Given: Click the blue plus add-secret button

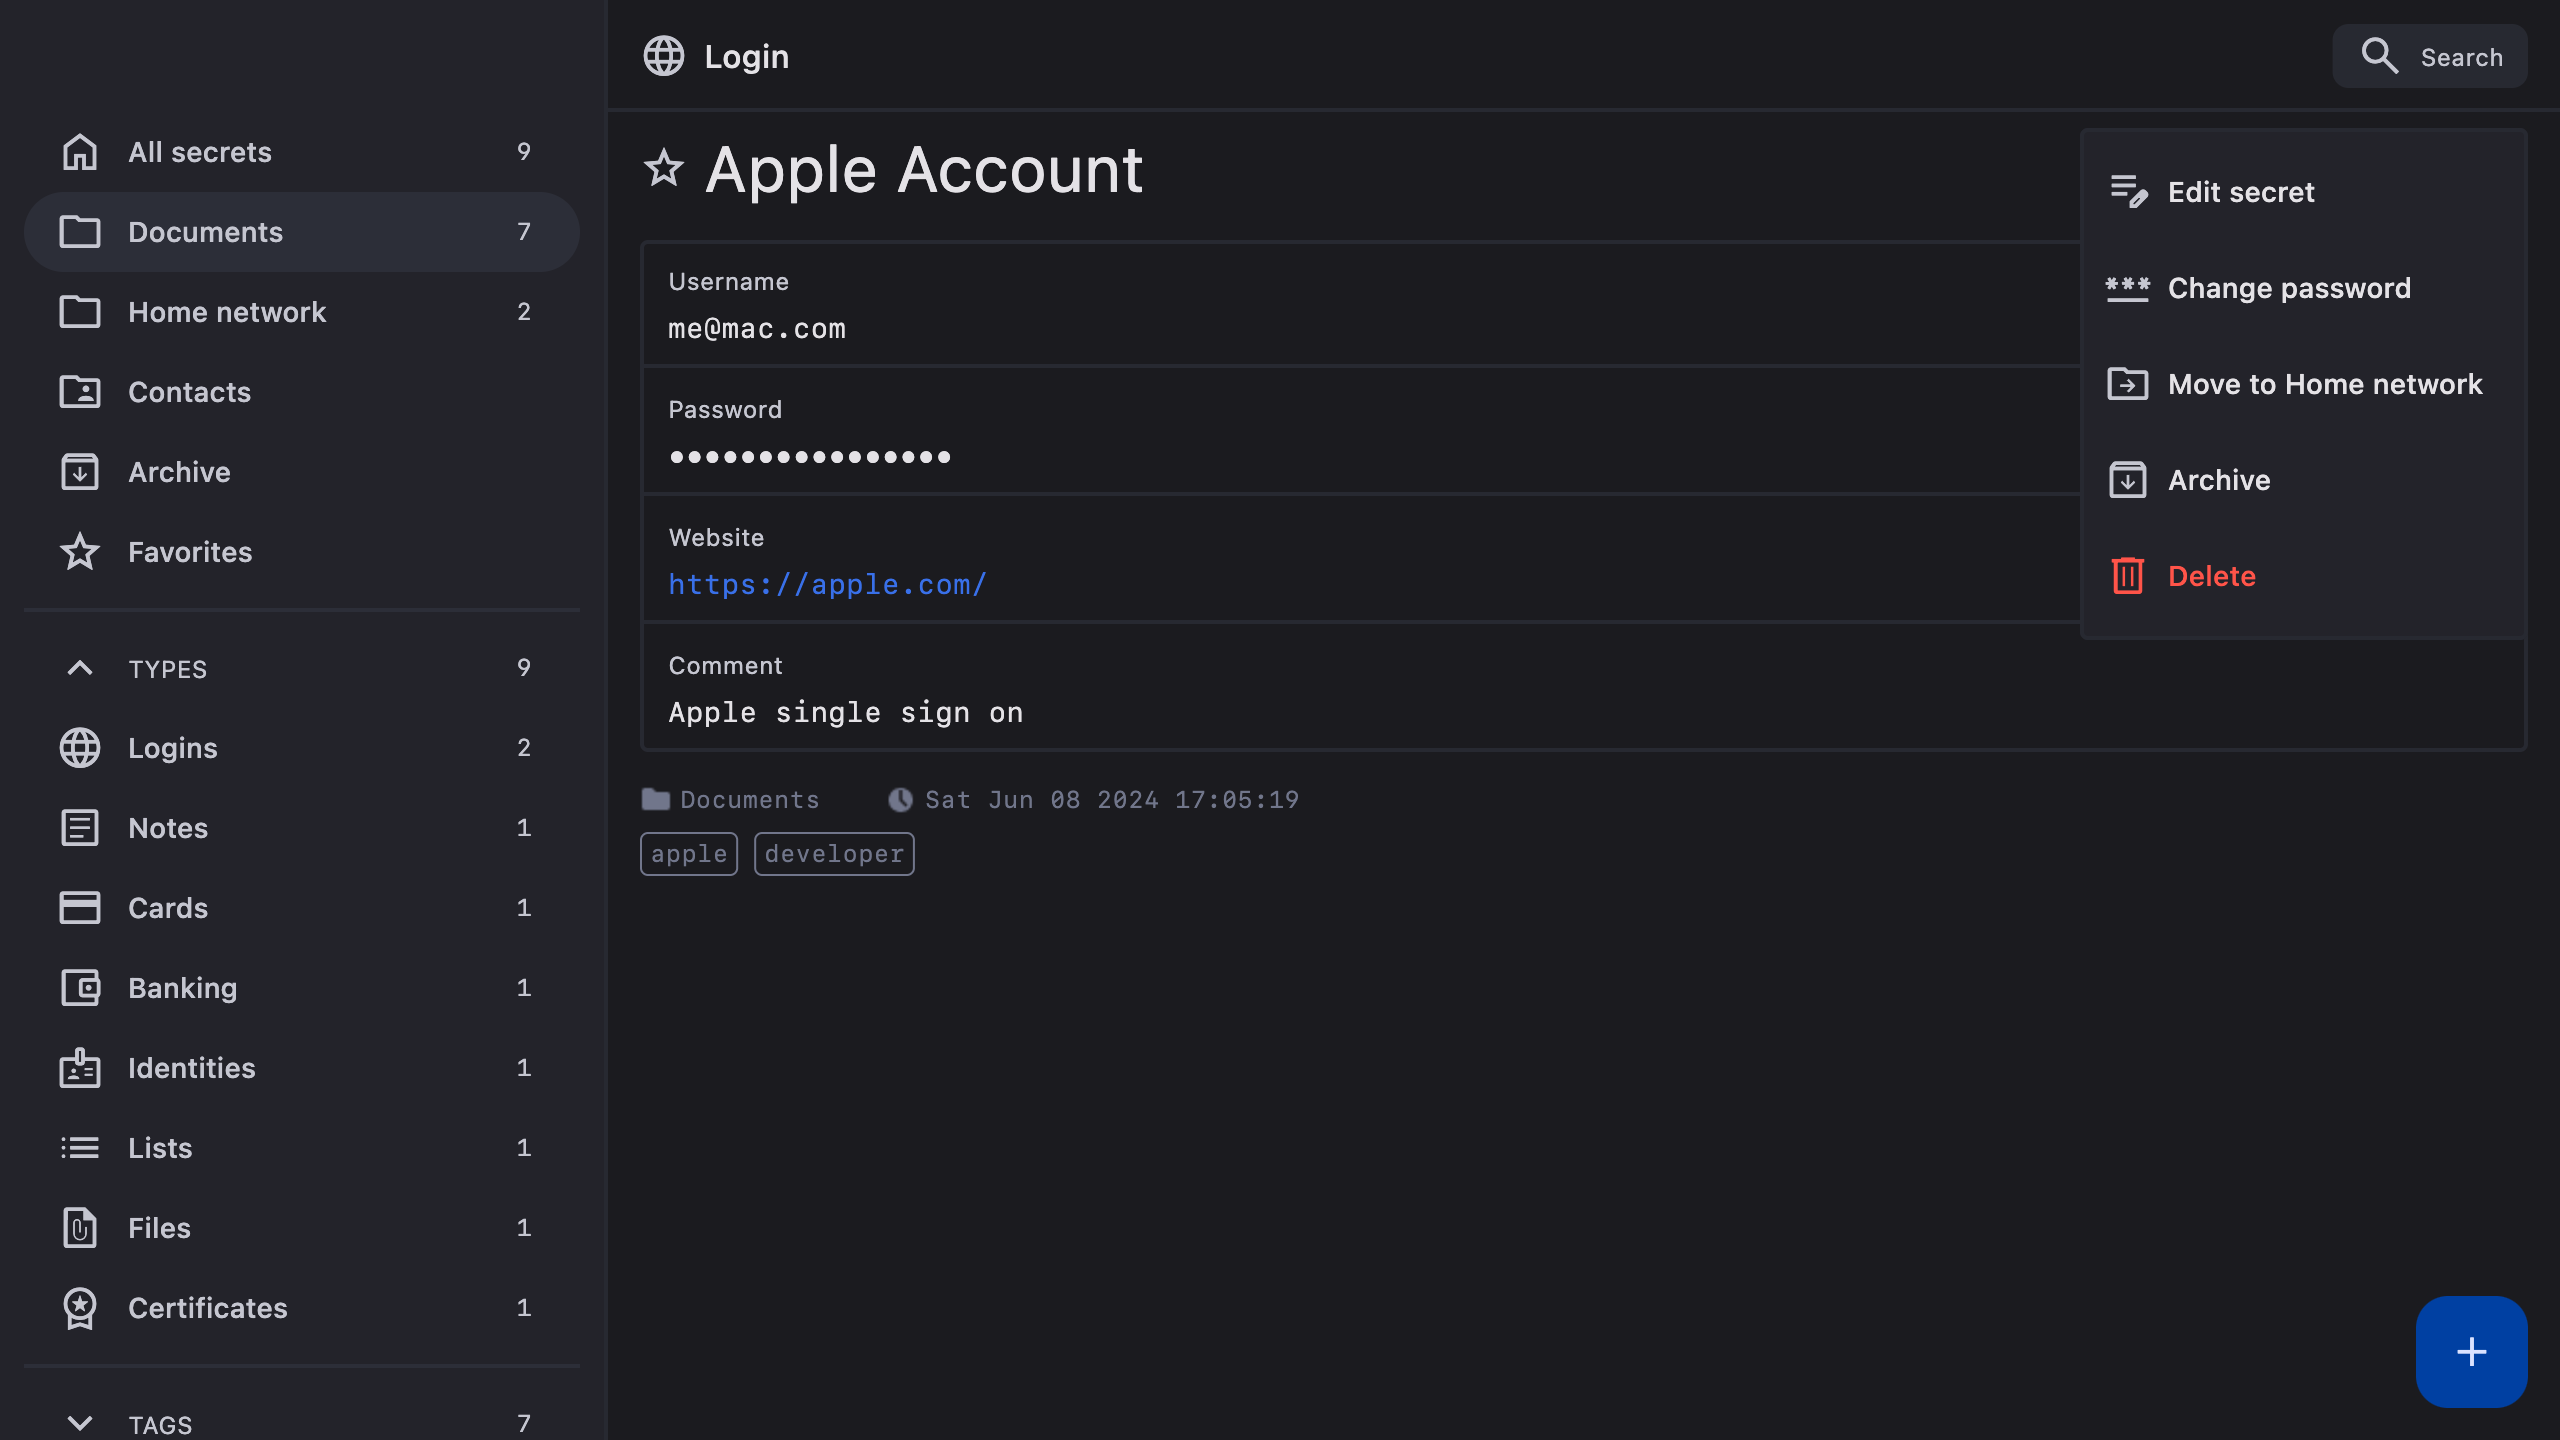Looking at the screenshot, I should [2471, 1351].
